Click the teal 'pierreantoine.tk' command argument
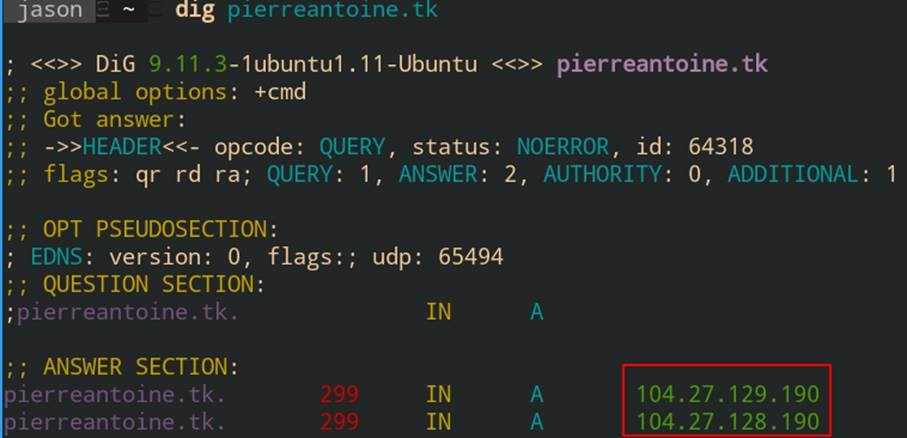Viewport: 907px width, 438px height. click(333, 11)
